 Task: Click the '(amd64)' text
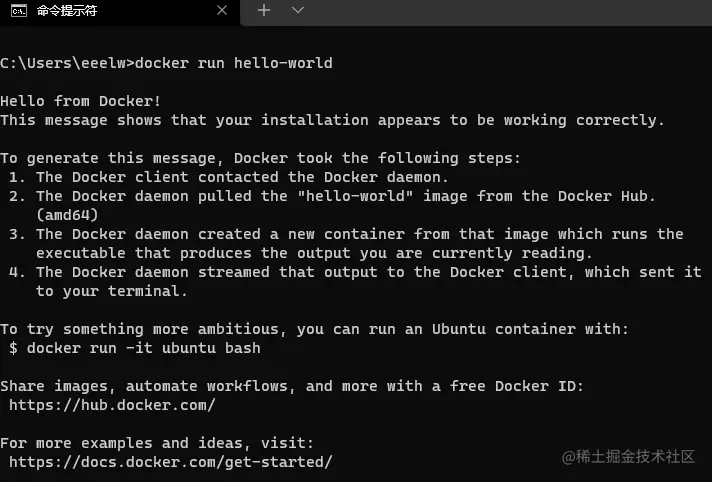(67, 215)
